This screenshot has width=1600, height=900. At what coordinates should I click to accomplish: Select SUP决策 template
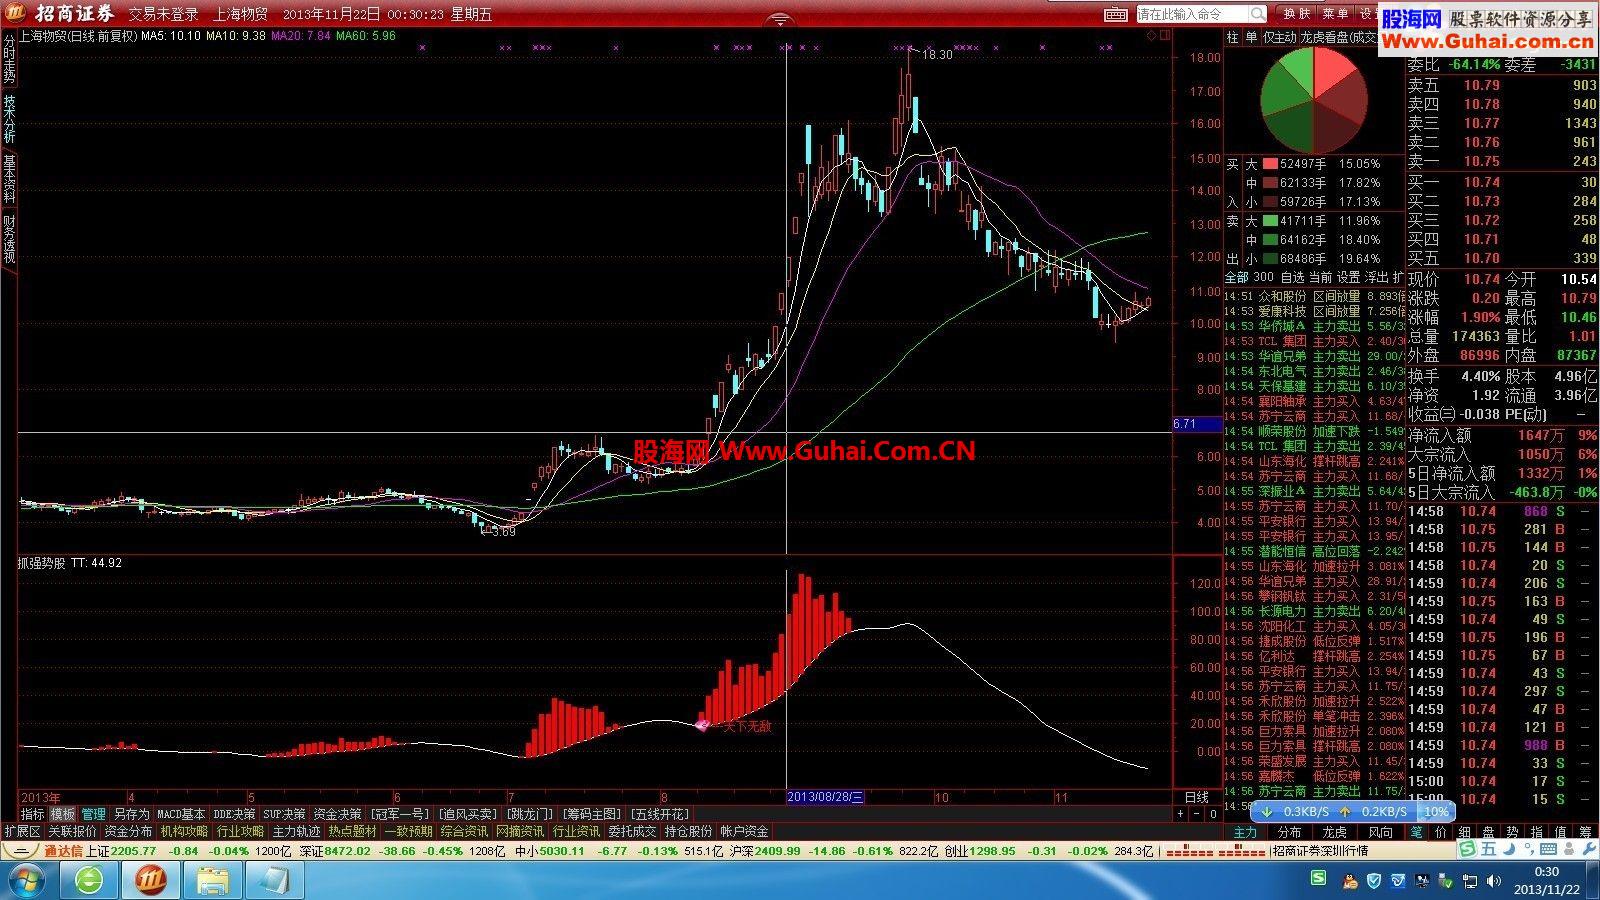(x=284, y=814)
